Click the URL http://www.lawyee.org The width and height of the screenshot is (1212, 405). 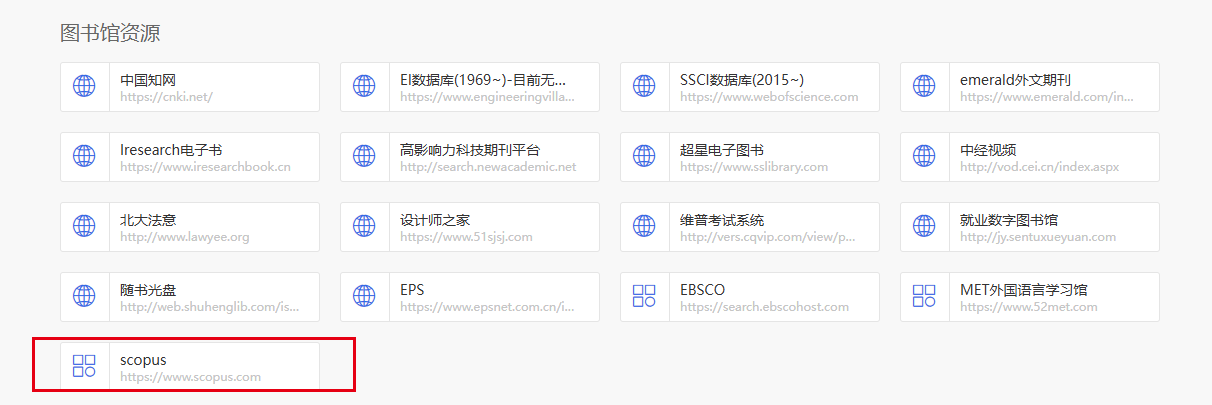pyautogui.click(x=185, y=237)
